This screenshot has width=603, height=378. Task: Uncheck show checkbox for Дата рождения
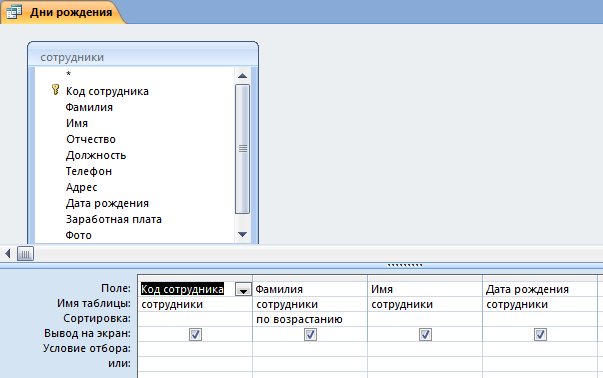tap(540, 335)
